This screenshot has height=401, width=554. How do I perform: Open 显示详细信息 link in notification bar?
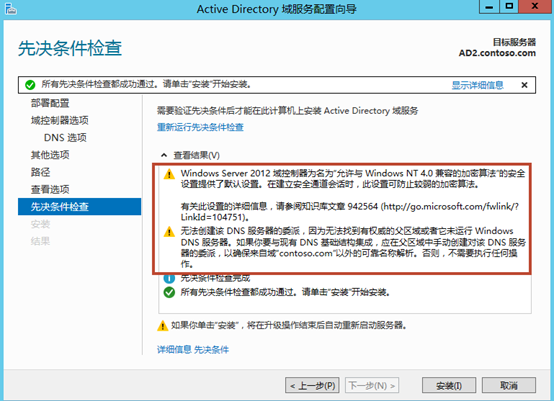pos(477,85)
